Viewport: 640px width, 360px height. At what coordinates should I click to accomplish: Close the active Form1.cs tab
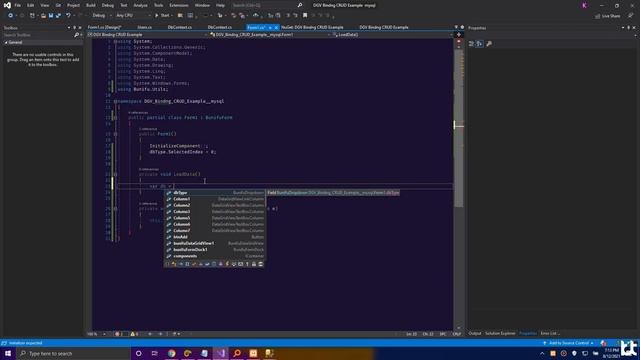276,27
